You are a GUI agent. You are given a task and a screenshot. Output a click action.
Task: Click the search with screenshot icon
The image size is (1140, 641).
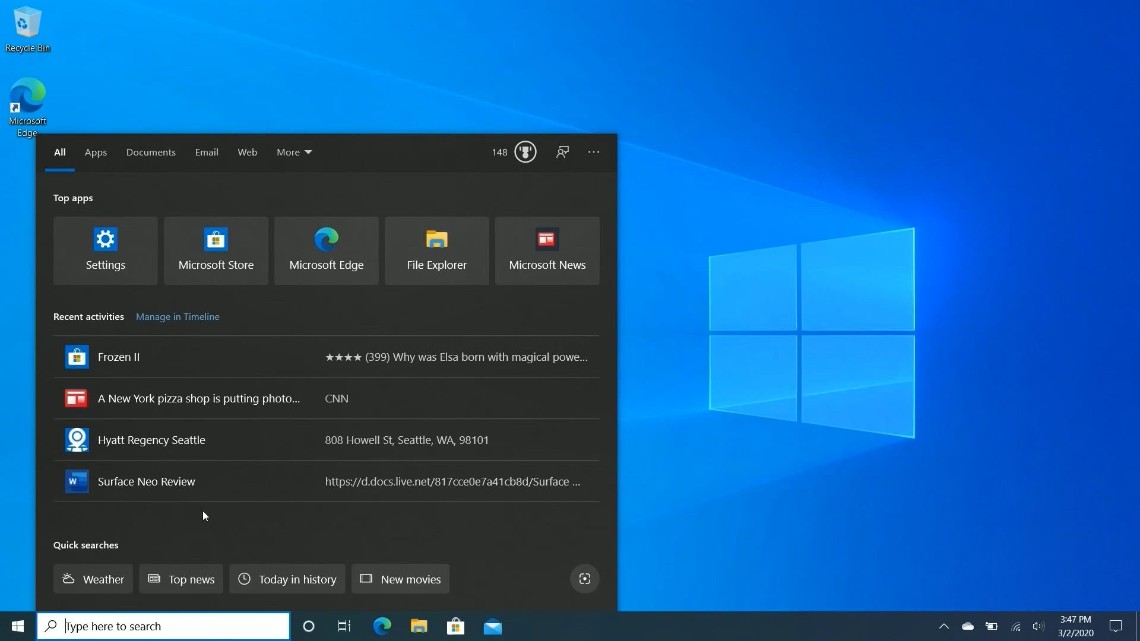(585, 579)
